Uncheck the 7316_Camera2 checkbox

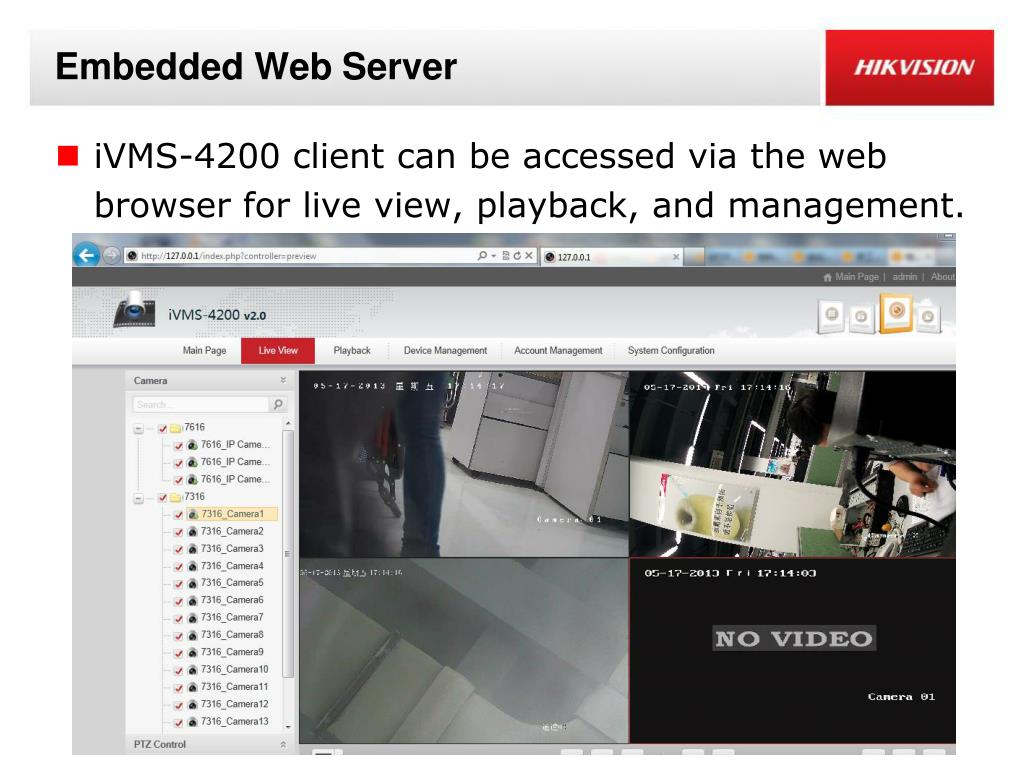click(178, 533)
